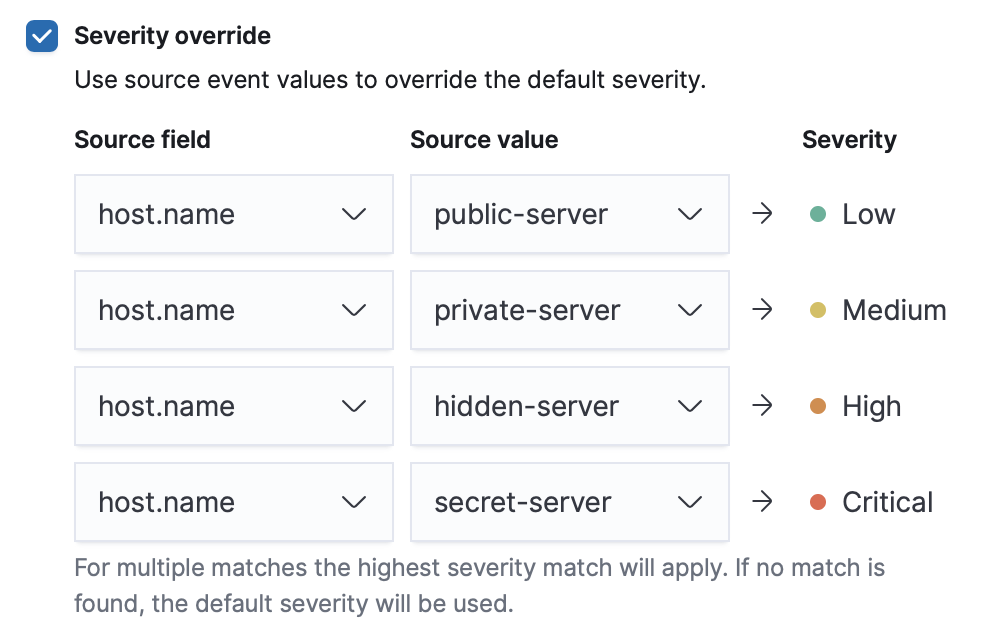Click the right arrow icon beside Low severity
Image resolution: width=986 pixels, height=640 pixels.
coord(763,213)
